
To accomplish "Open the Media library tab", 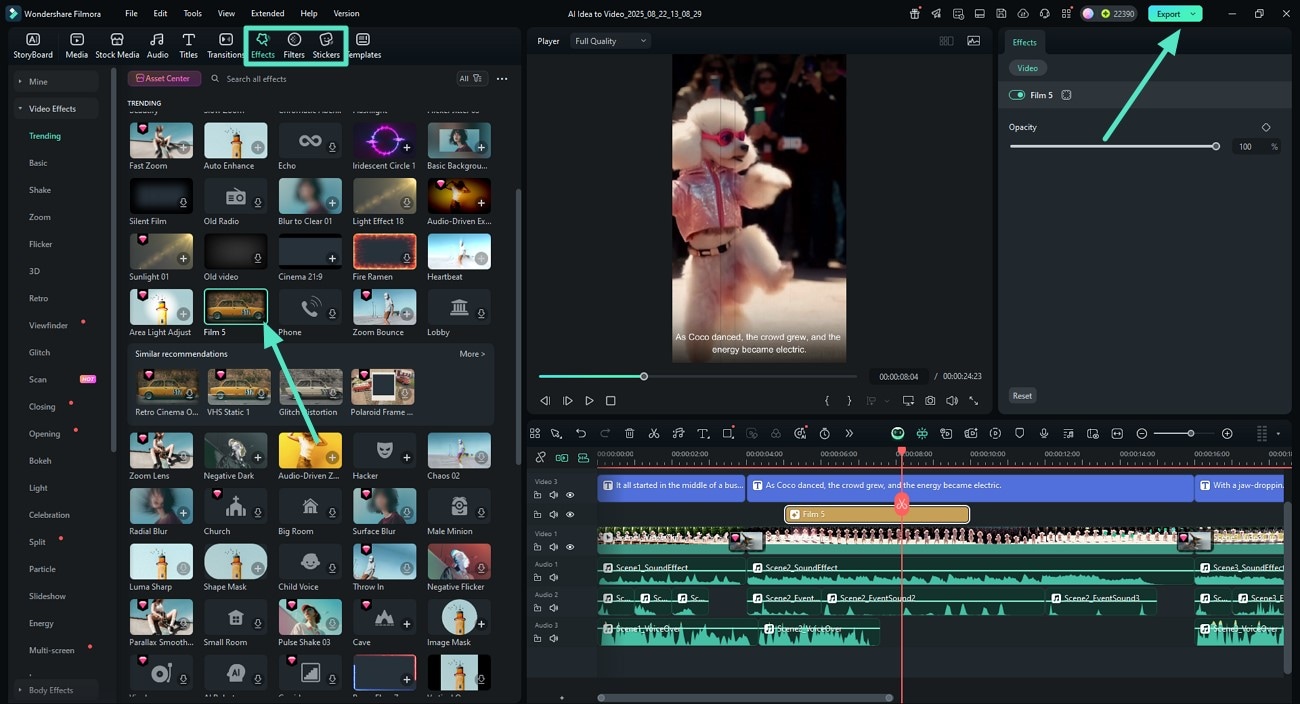I will click(x=77, y=45).
